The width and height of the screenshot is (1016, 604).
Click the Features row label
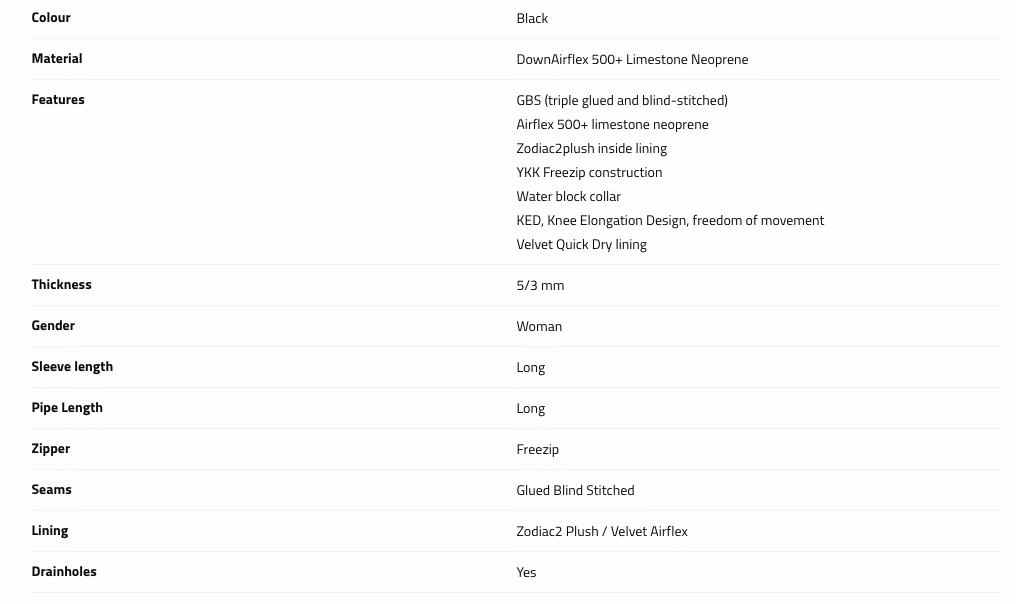pyautogui.click(x=58, y=99)
